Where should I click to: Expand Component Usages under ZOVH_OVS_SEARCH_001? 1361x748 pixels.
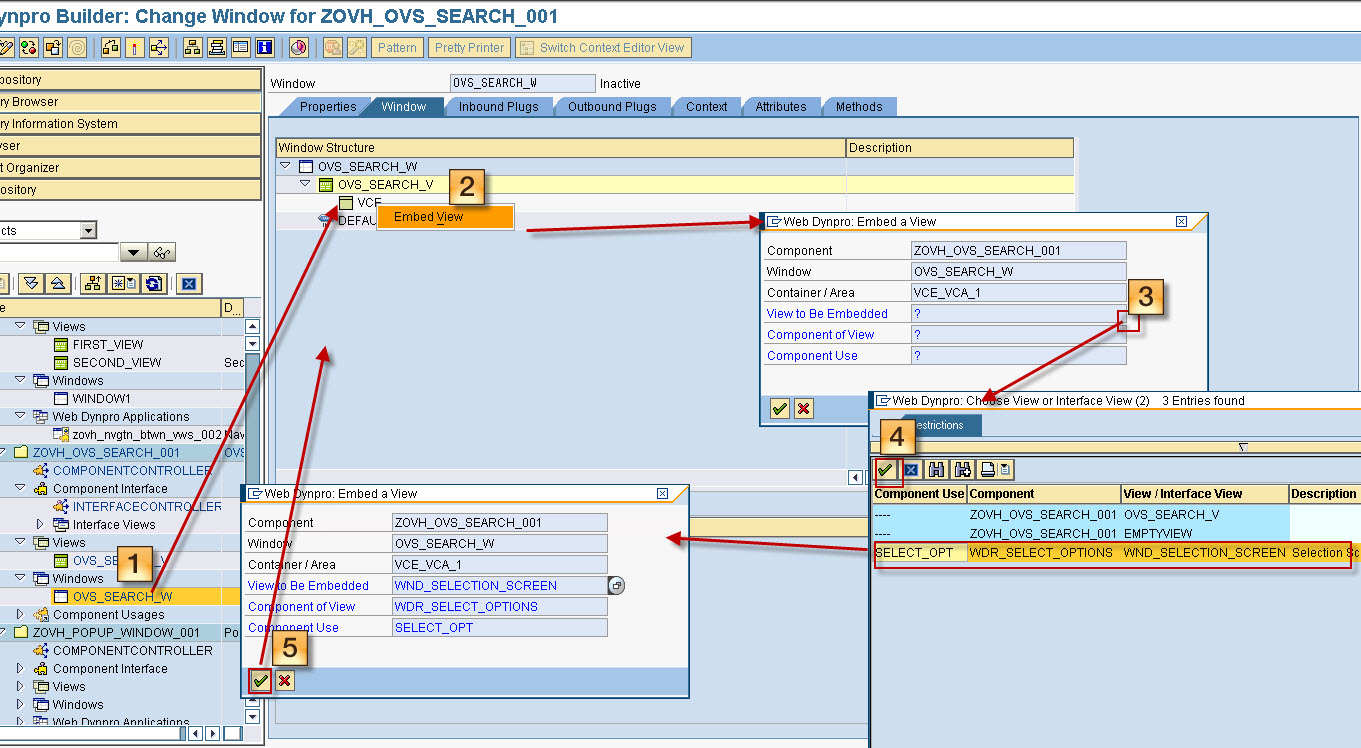[18, 614]
